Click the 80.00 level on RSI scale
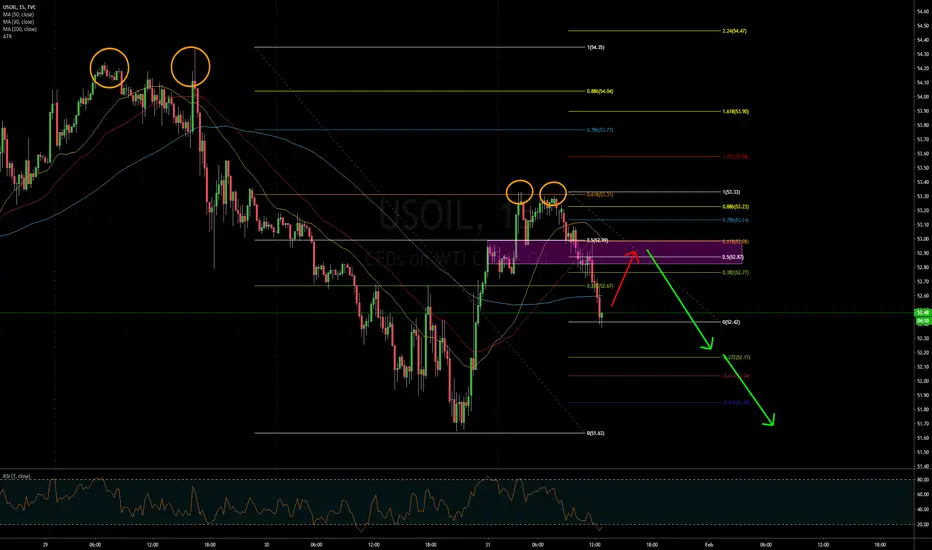 (x=923, y=479)
